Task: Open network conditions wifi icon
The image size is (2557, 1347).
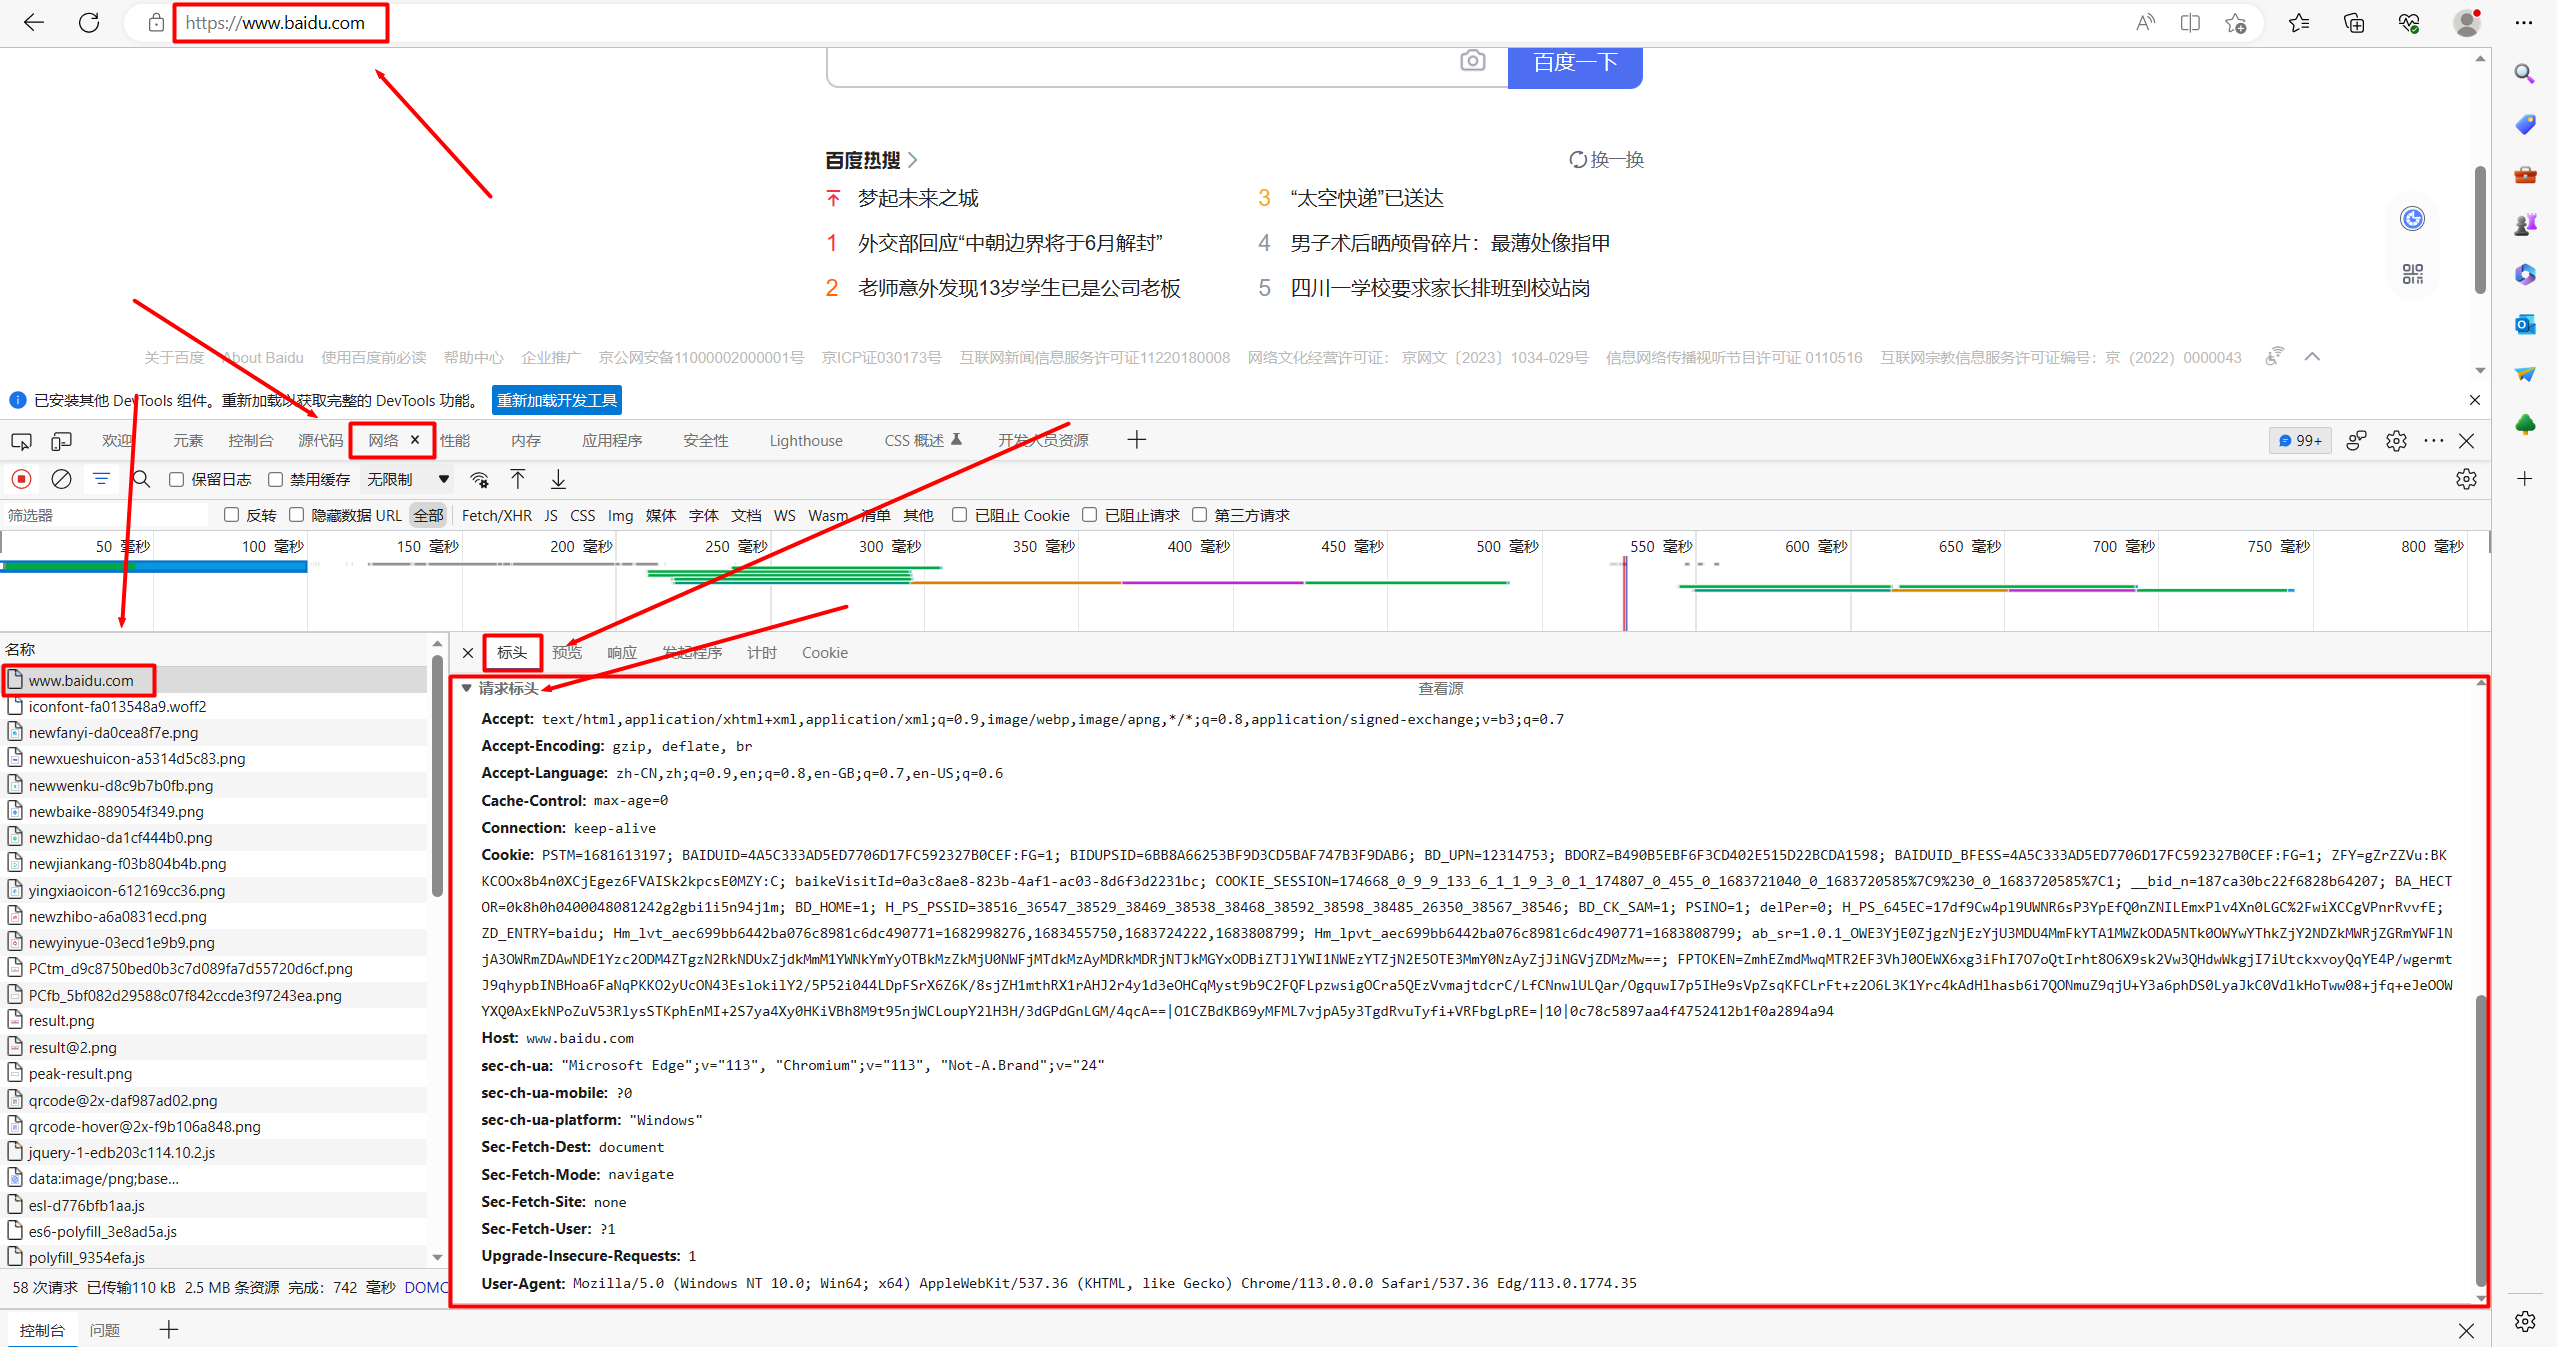Action: (x=480, y=479)
